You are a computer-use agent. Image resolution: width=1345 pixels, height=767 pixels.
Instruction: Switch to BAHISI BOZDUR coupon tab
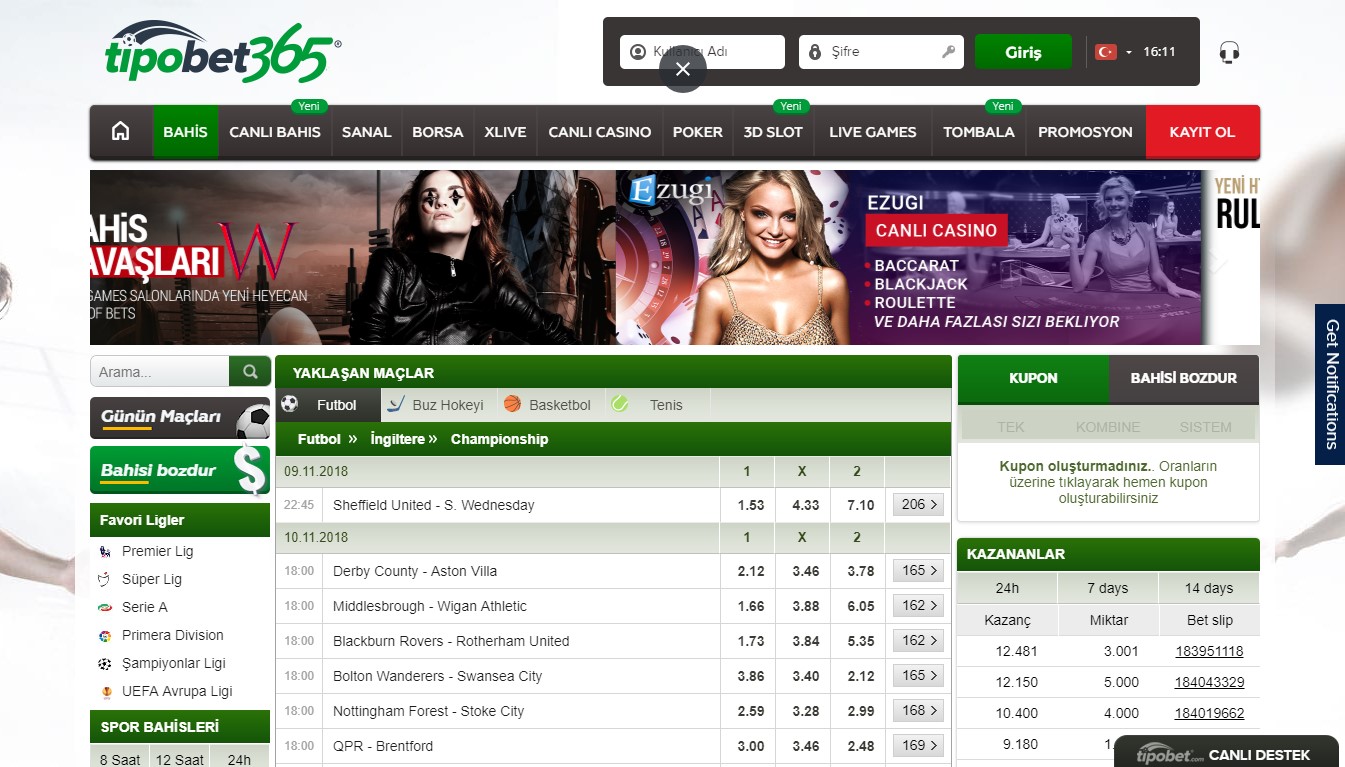[x=1184, y=378]
